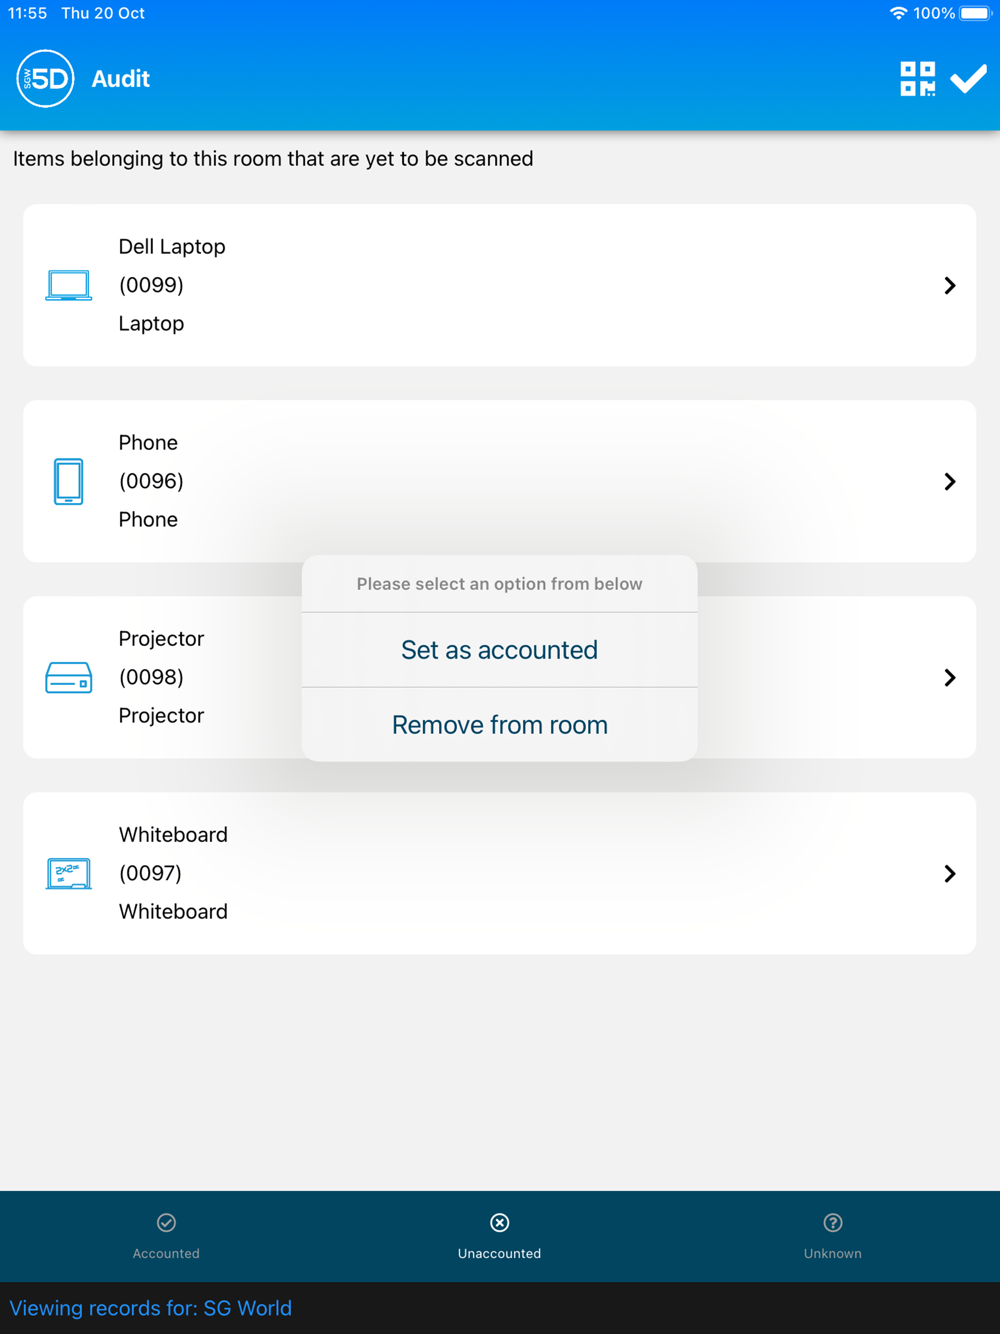Expand the Projector row chevron
This screenshot has width=1000, height=1334.
(950, 677)
